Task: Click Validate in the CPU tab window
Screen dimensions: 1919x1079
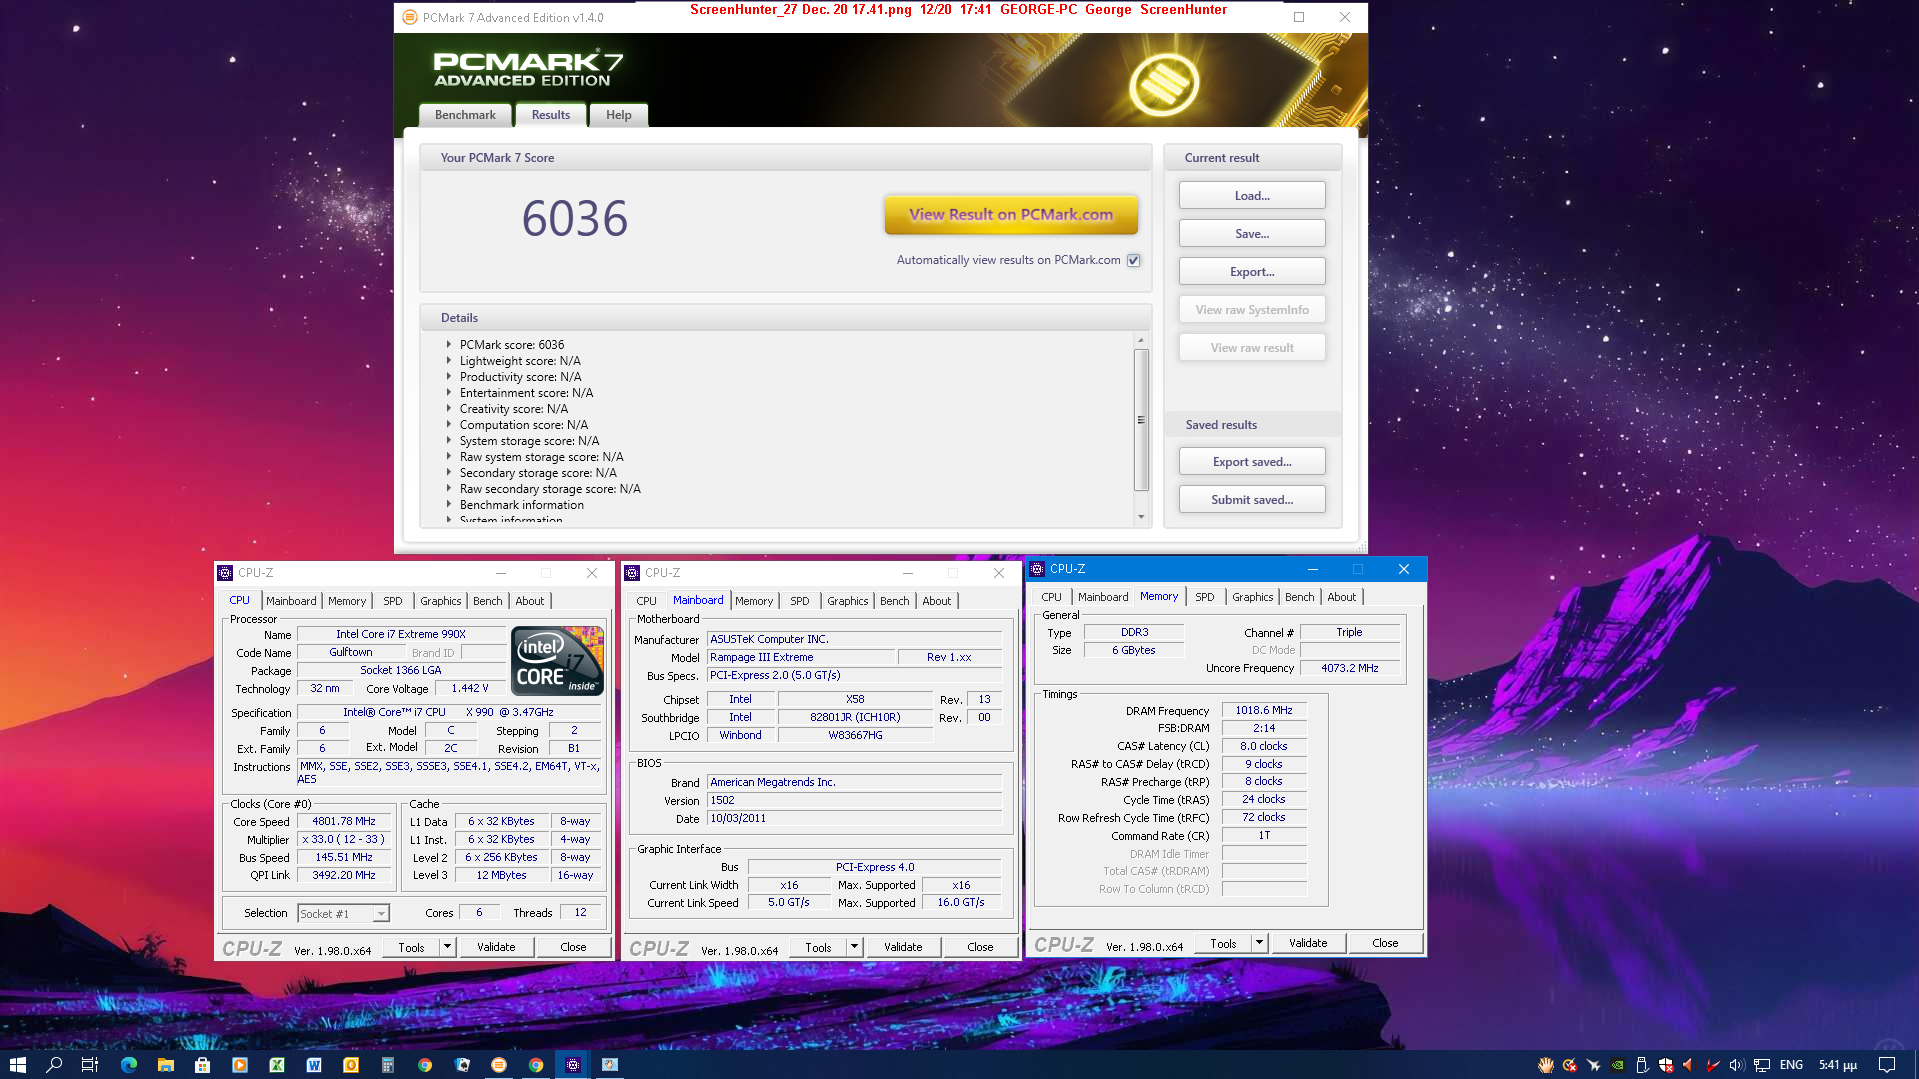Action: pos(496,947)
